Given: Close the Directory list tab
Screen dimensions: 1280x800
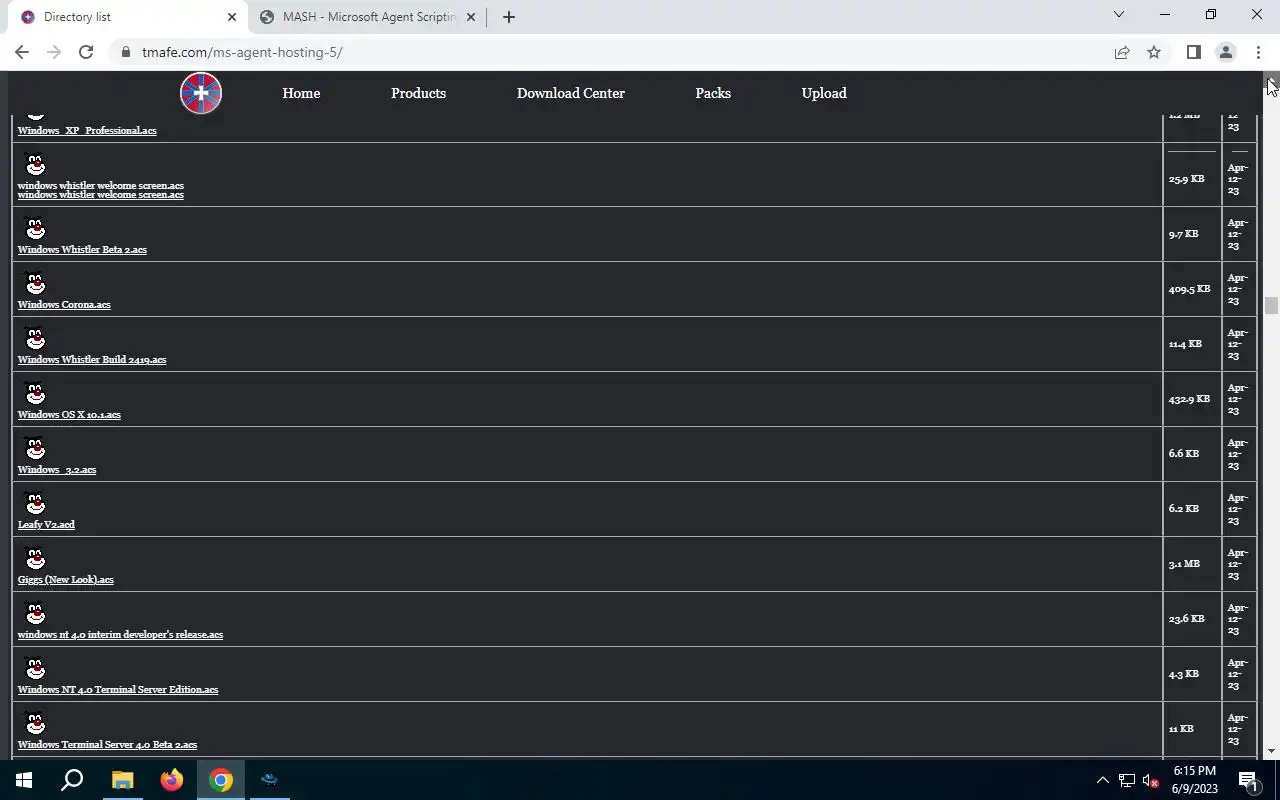Looking at the screenshot, I should click(231, 17).
